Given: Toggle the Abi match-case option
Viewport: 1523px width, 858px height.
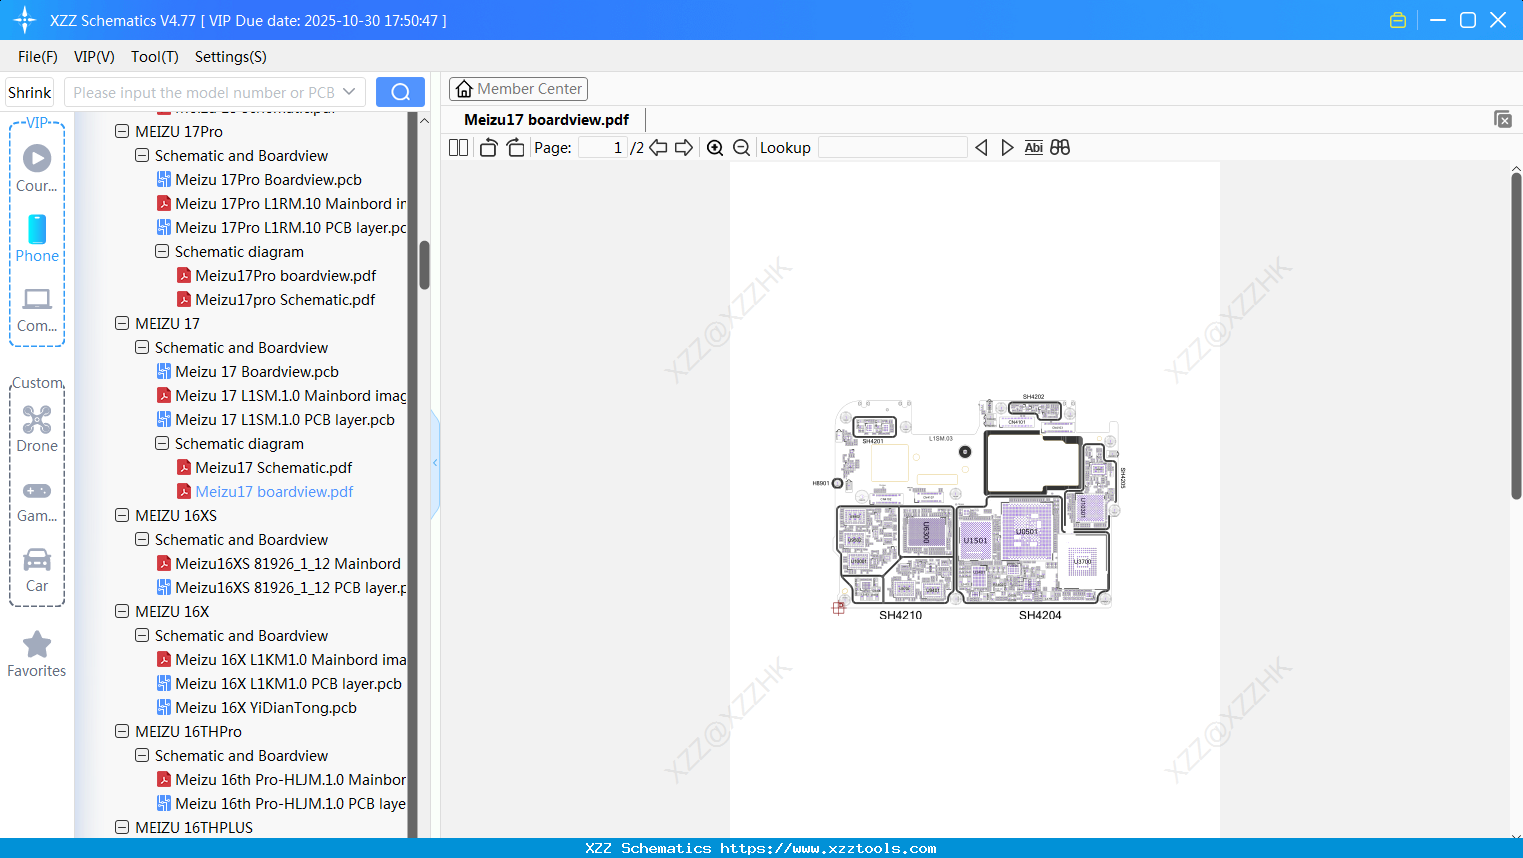Looking at the screenshot, I should point(1033,148).
